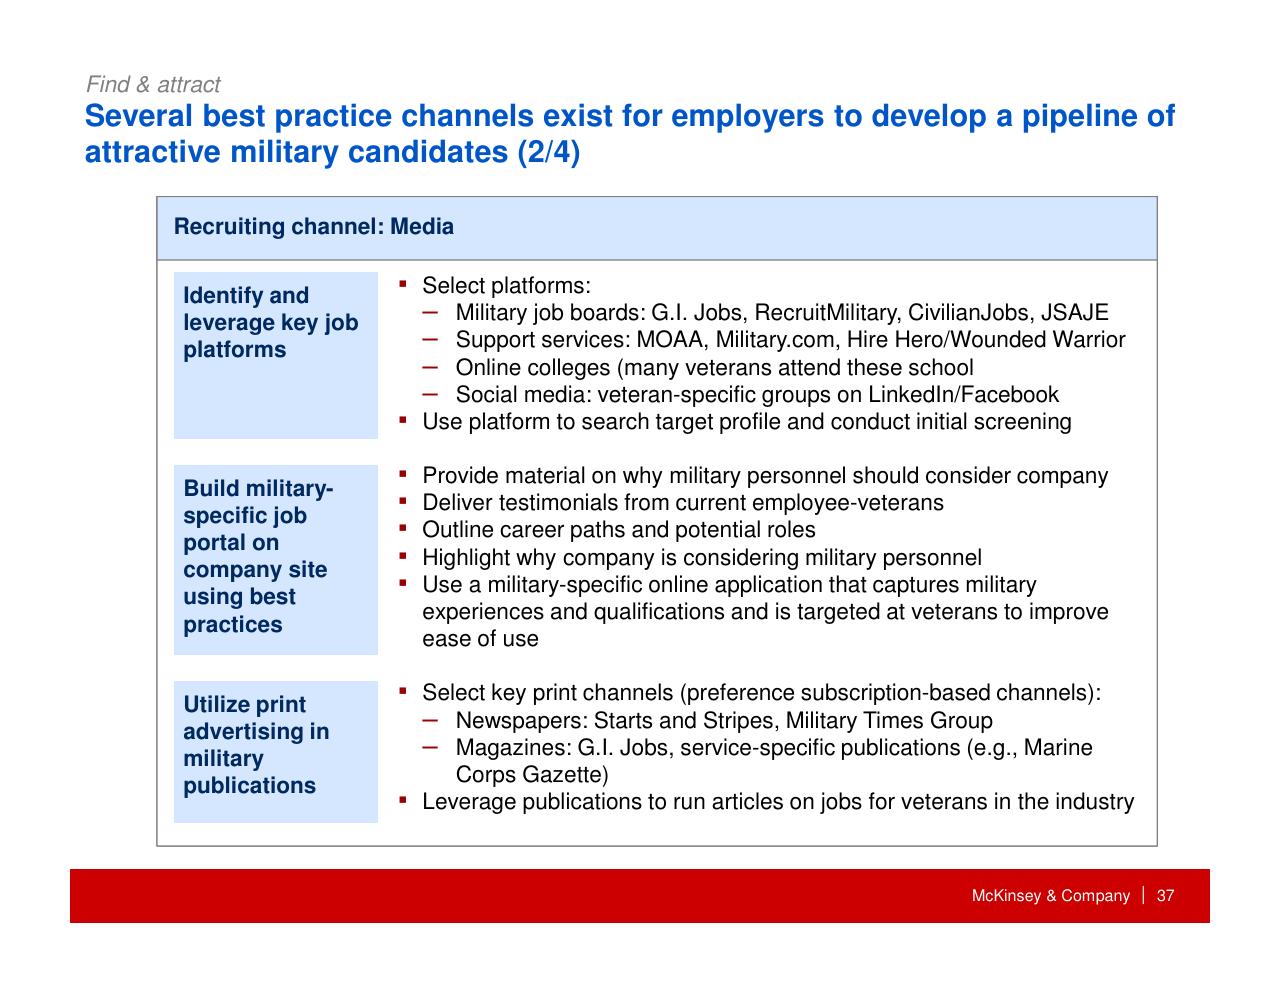Click 'Select key print channels' bullet
The width and height of the screenshot is (1280, 990).
tap(761, 693)
